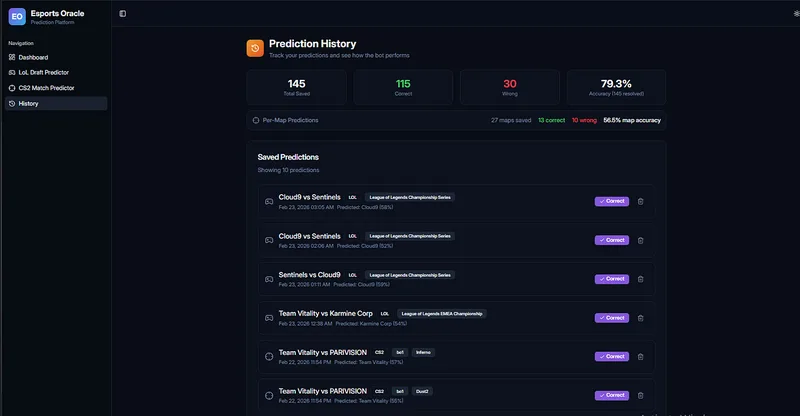Click the orange Prediction History icon
Viewport: 800px width, 416px height.
[x=255, y=48]
